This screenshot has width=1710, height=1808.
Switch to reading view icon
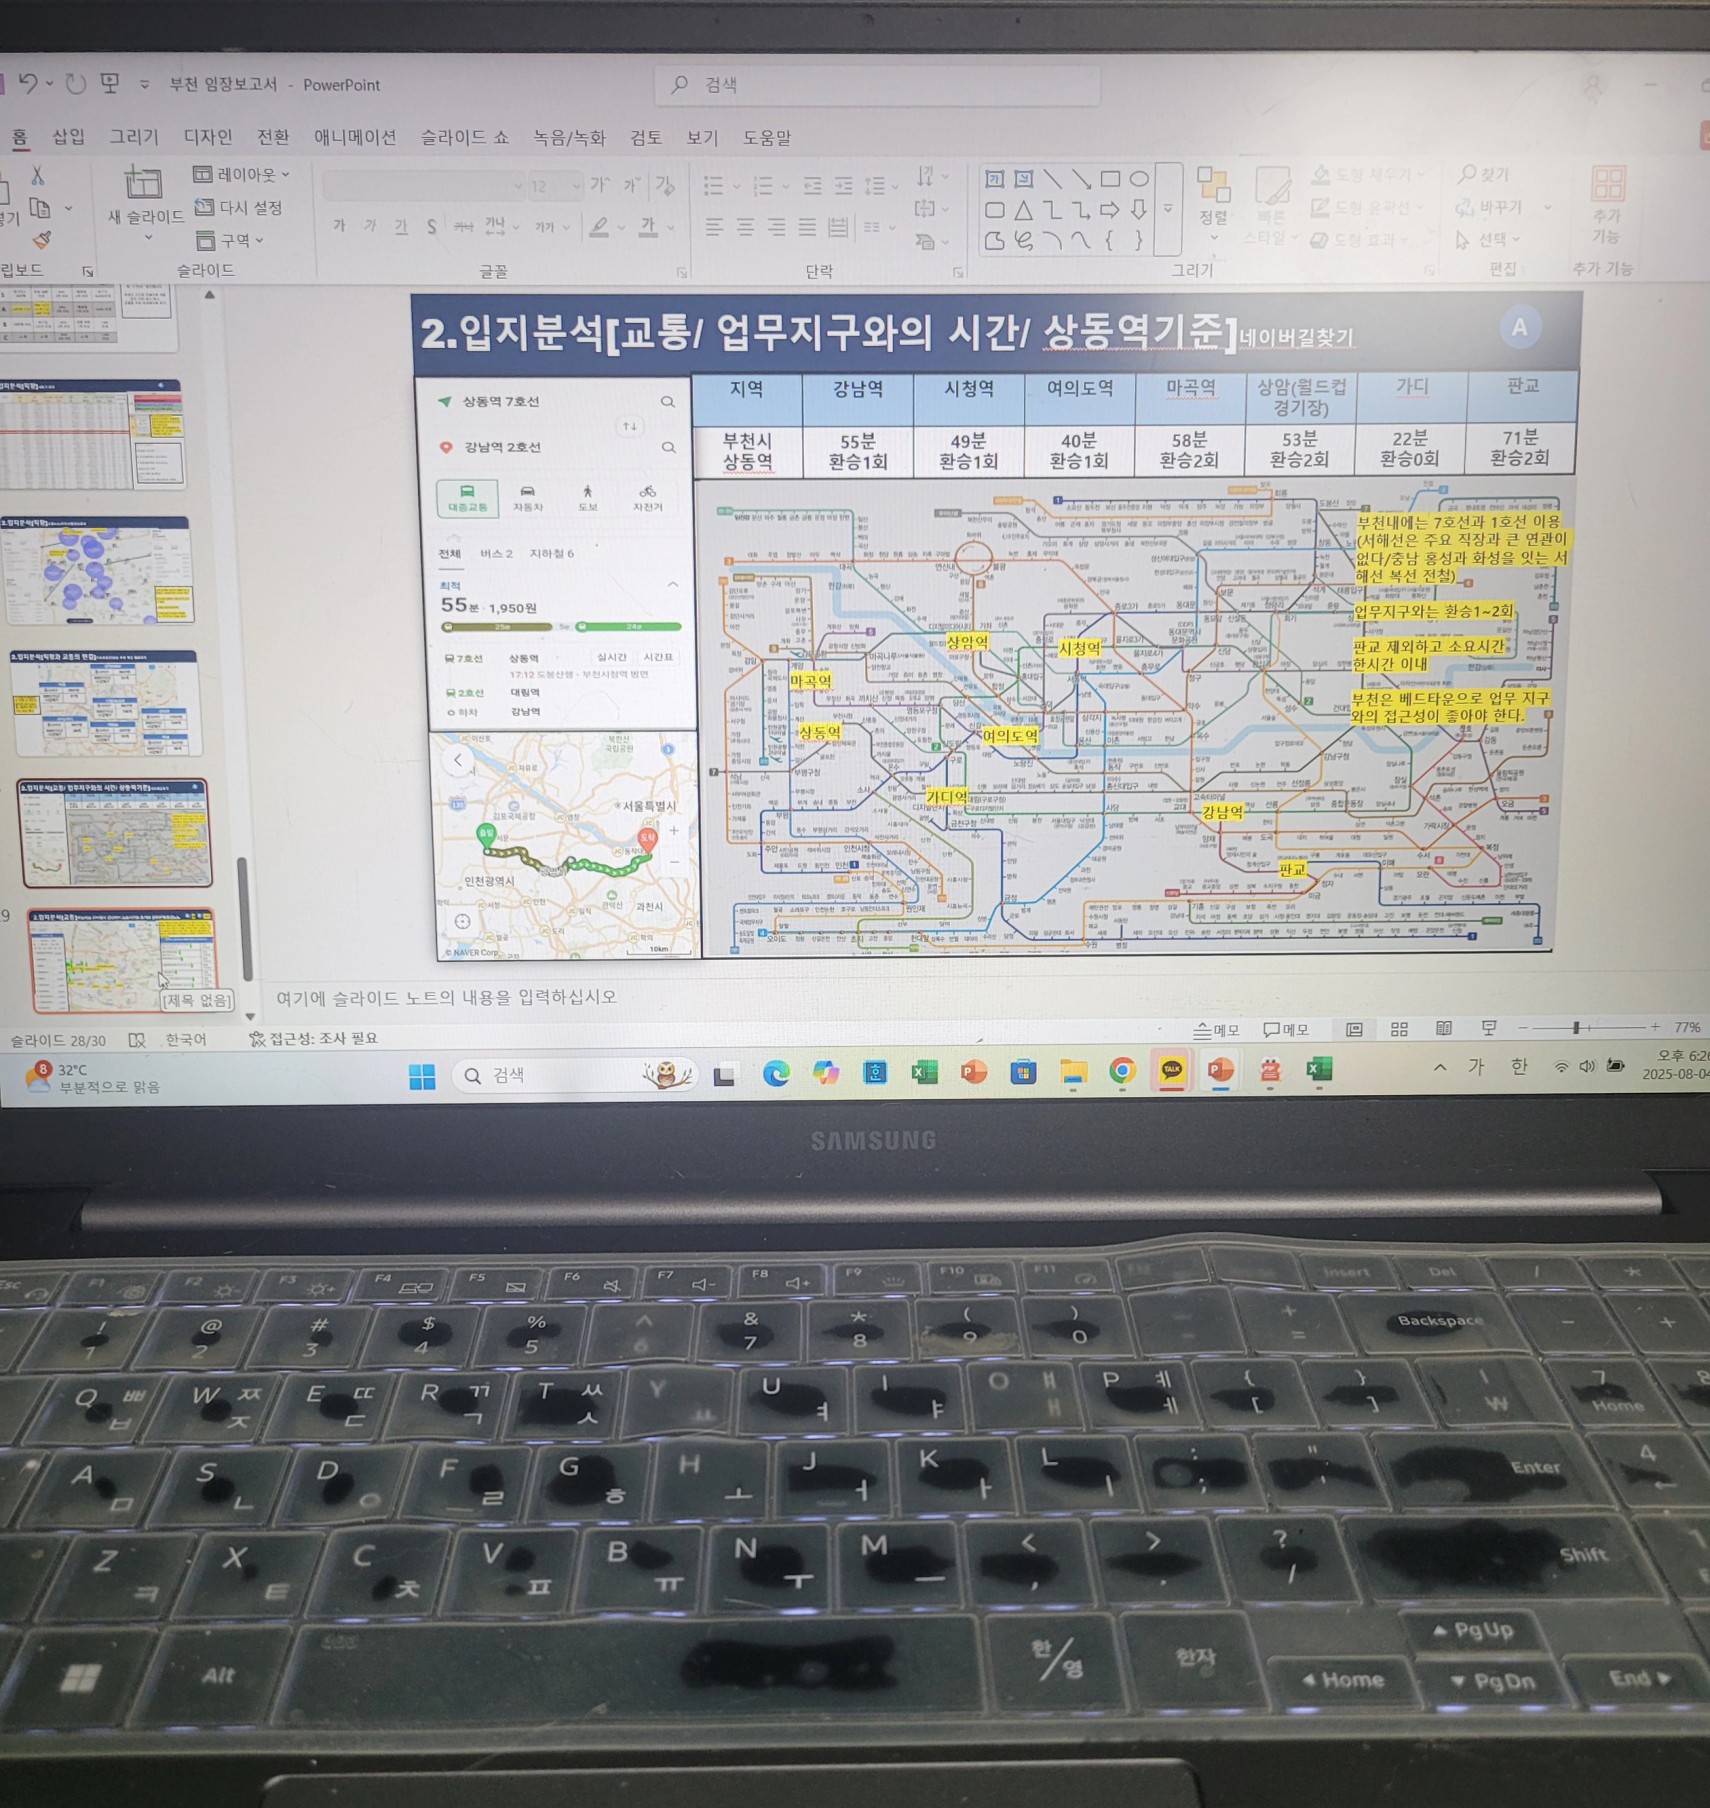point(1444,1028)
